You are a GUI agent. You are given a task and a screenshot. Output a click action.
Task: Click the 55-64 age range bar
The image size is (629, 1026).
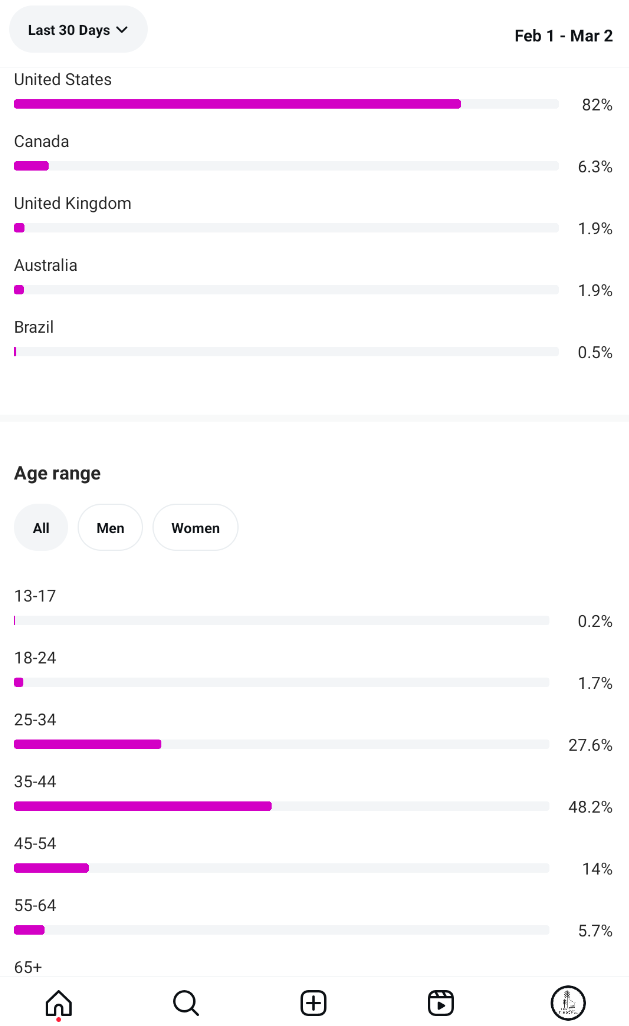(x=281, y=930)
